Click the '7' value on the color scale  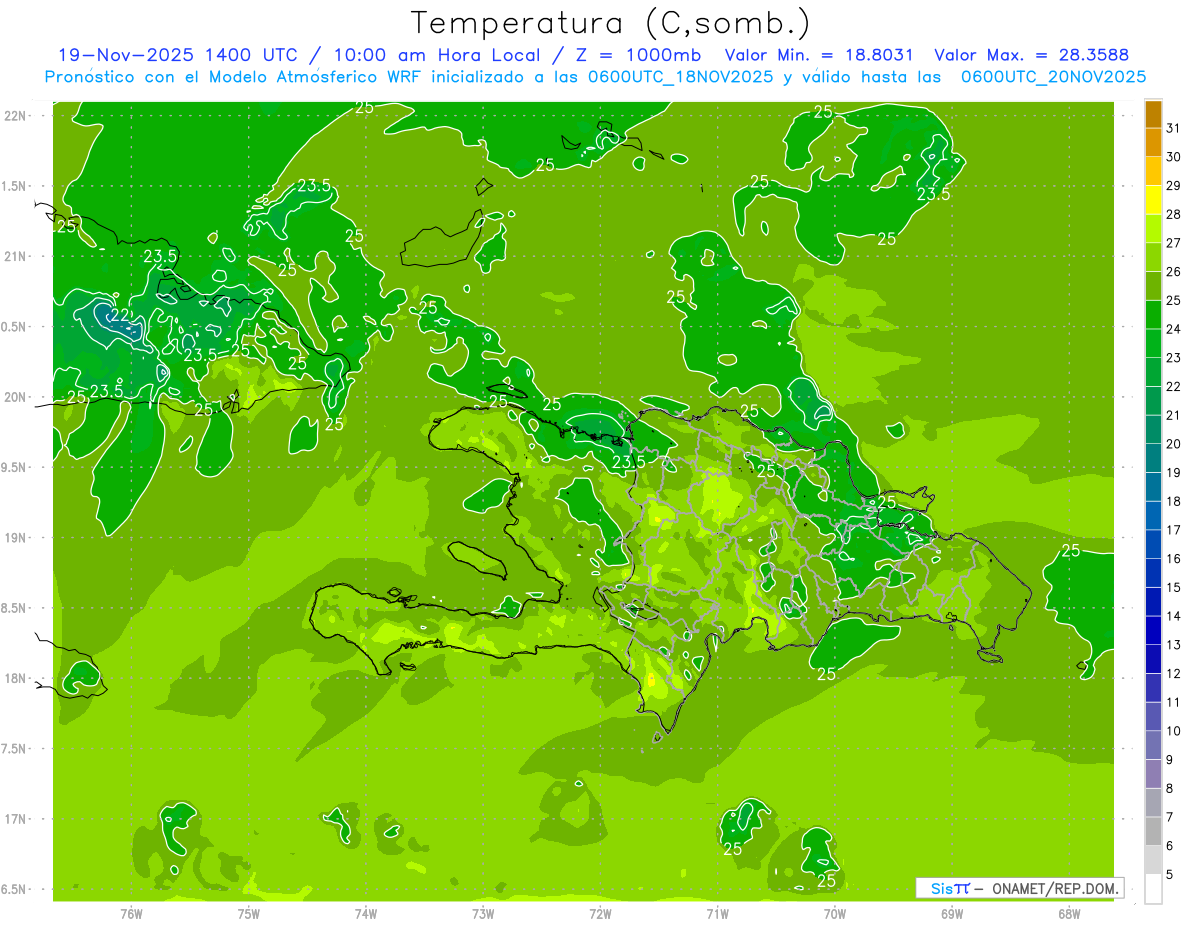coord(1170,817)
